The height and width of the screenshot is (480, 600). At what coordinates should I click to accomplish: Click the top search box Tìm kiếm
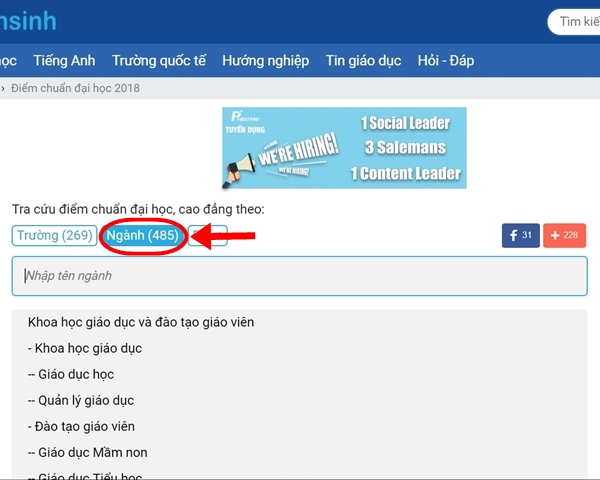pyautogui.click(x=575, y=21)
